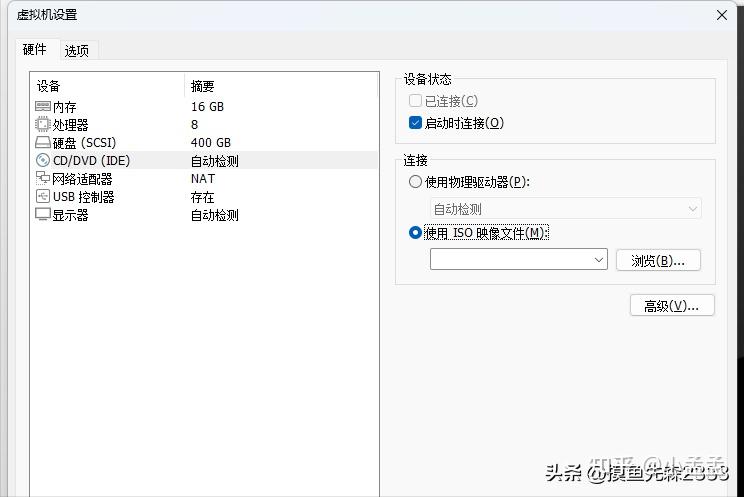Click the 设备 column header
The width and height of the screenshot is (744, 497).
coord(48,86)
